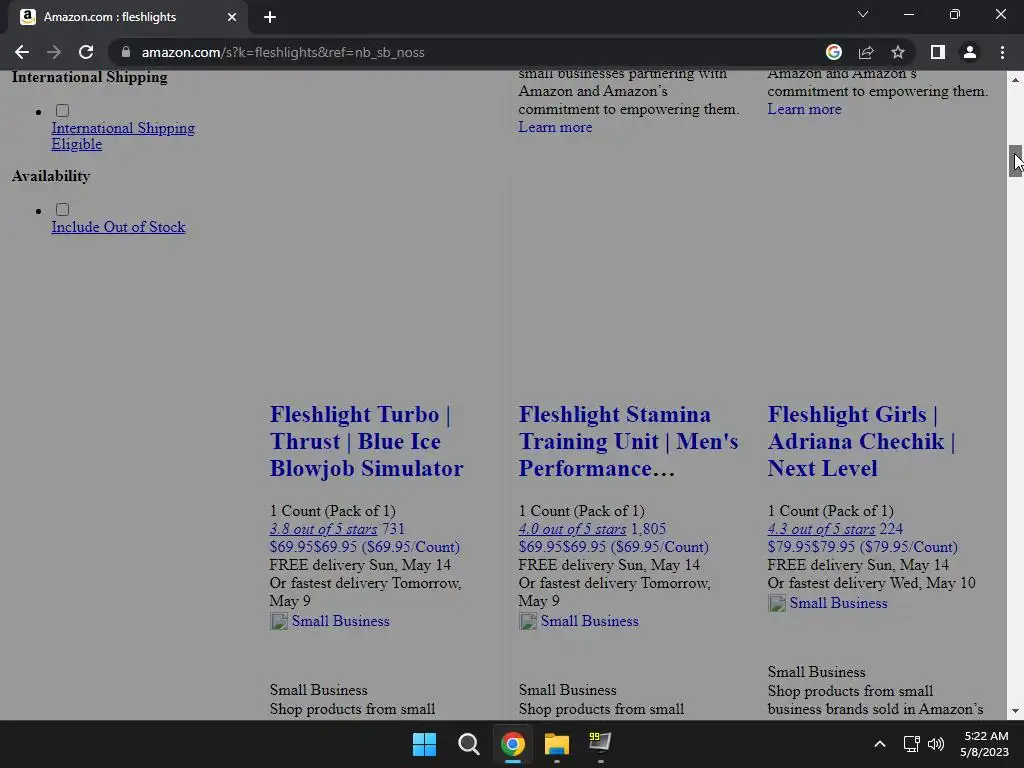Click Stamina Training Unit's $69.95 price
This screenshot has width=1024, height=768.
(613, 547)
